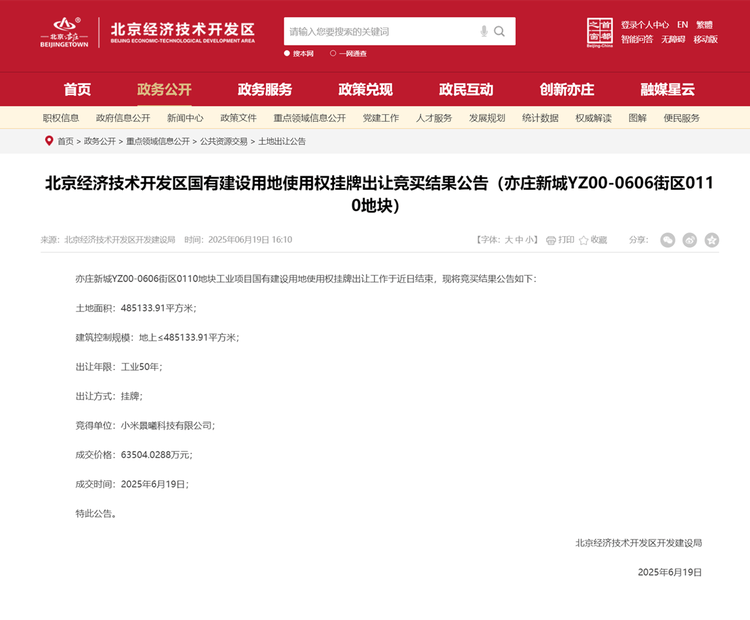Viewport: 750px width, 620px height.
Task: Share the article via Weibo icon
Action: point(690,240)
